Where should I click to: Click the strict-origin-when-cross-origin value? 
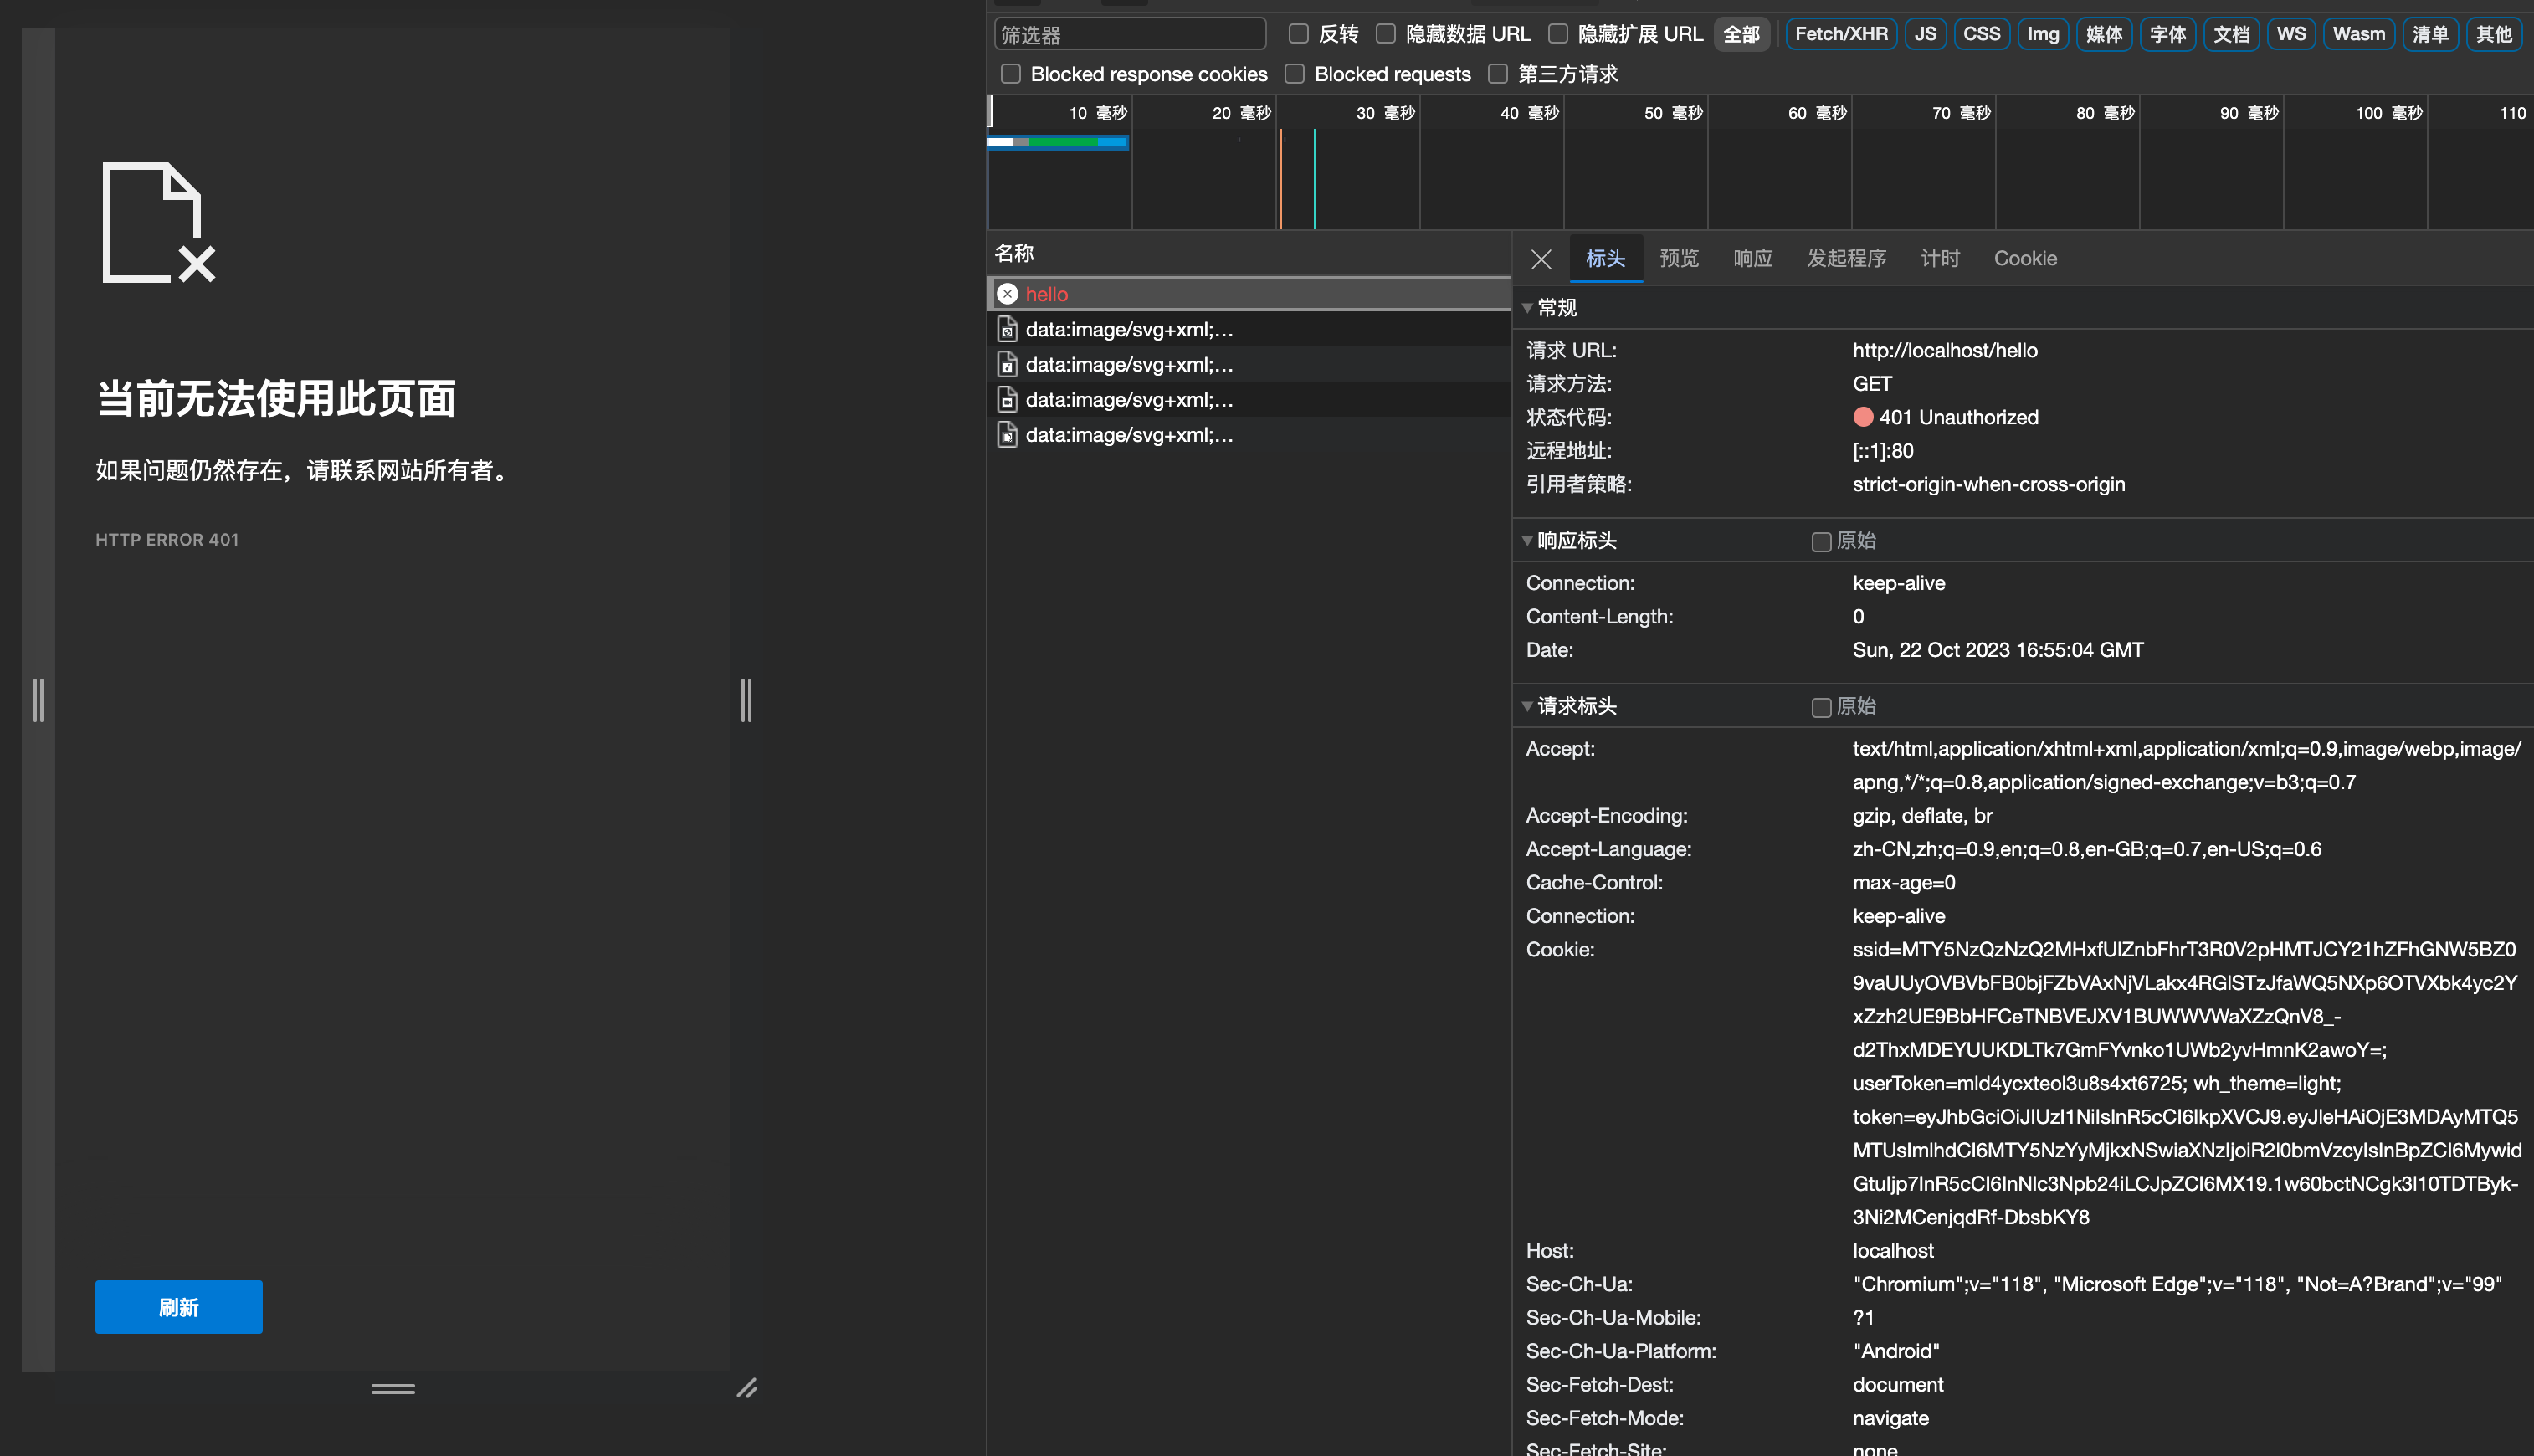(x=1989, y=484)
